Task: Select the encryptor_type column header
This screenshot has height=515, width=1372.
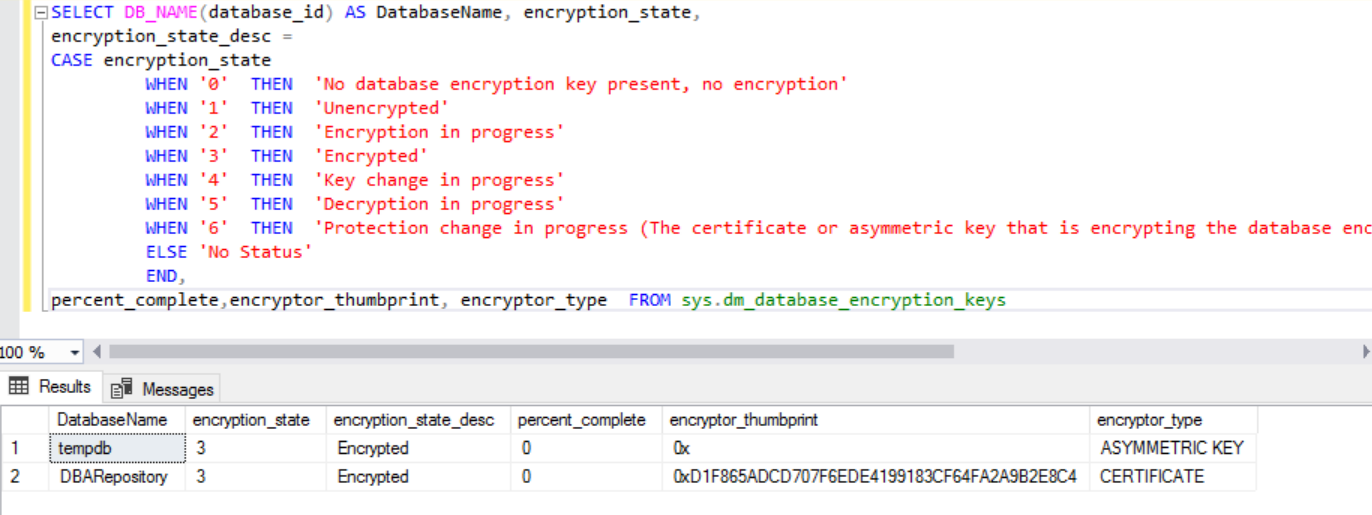Action: (x=1149, y=420)
